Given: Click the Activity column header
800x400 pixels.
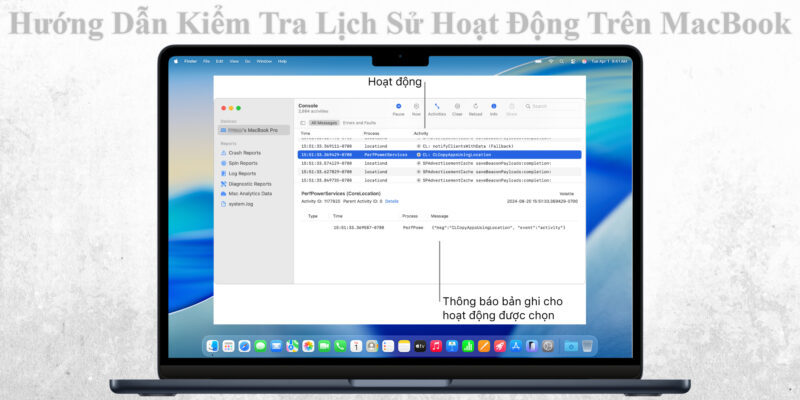Looking at the screenshot, I should coord(421,133).
